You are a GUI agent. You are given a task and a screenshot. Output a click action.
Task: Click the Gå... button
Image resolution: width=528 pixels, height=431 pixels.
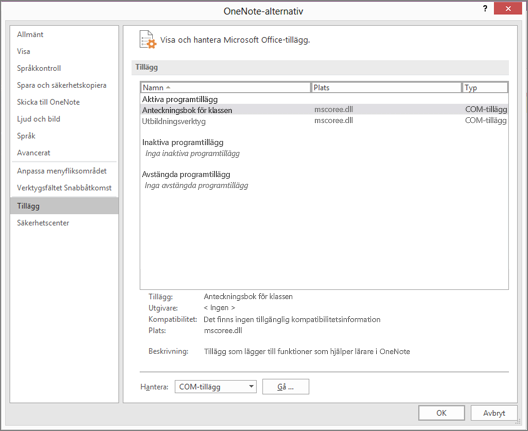pos(286,387)
